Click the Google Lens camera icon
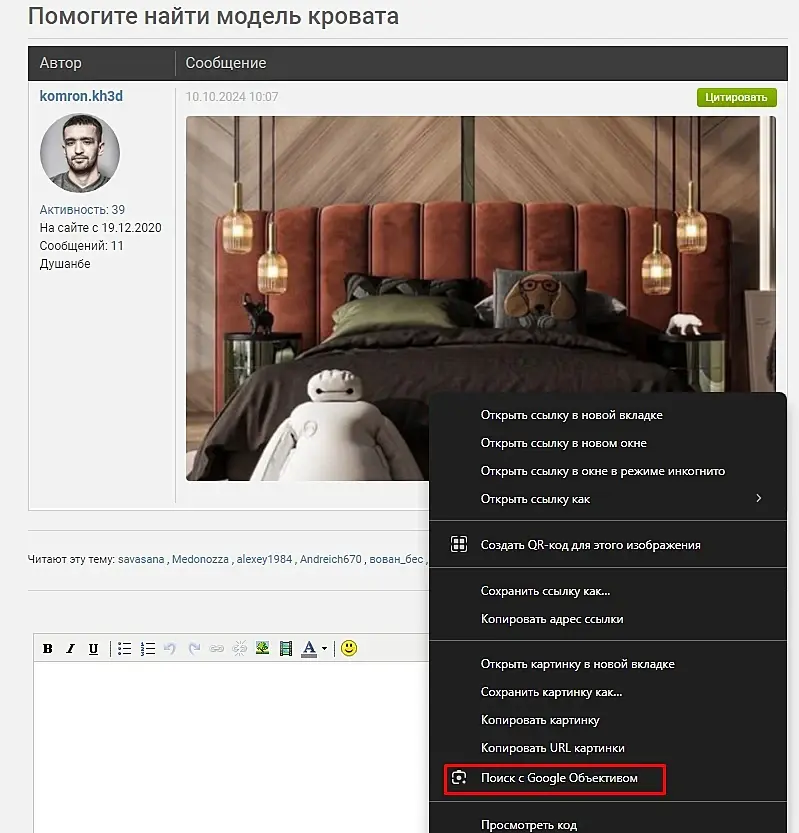Screen dimensions: 799x833 pos(459,778)
